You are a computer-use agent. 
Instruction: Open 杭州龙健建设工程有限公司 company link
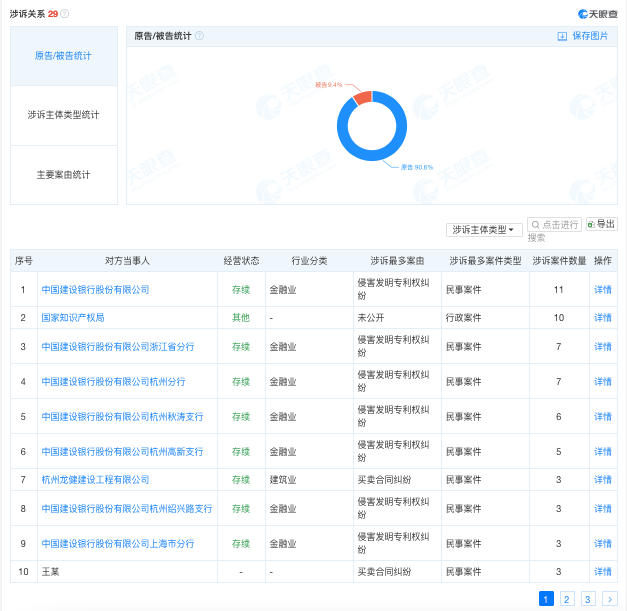(x=95, y=480)
